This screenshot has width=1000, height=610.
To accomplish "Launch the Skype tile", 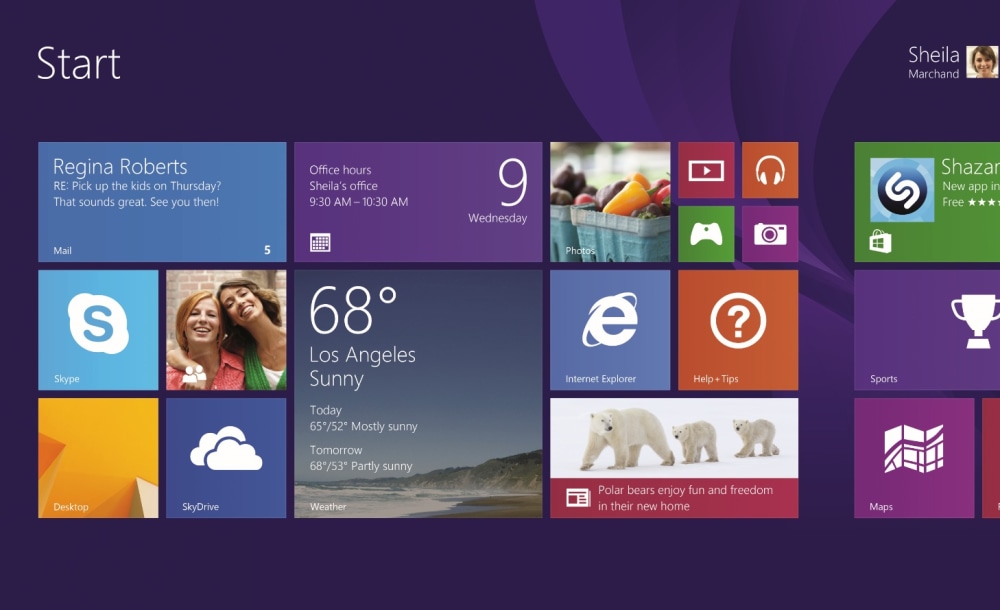I will (98, 330).
